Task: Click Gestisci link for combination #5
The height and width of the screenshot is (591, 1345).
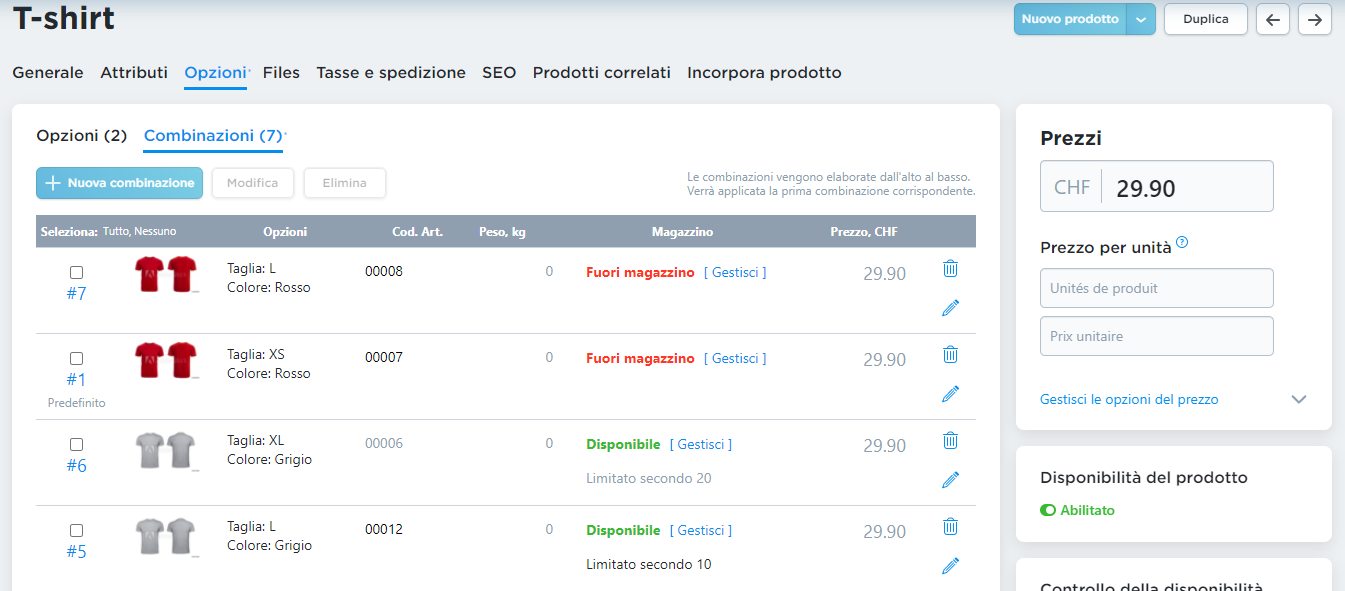Action: pos(700,531)
